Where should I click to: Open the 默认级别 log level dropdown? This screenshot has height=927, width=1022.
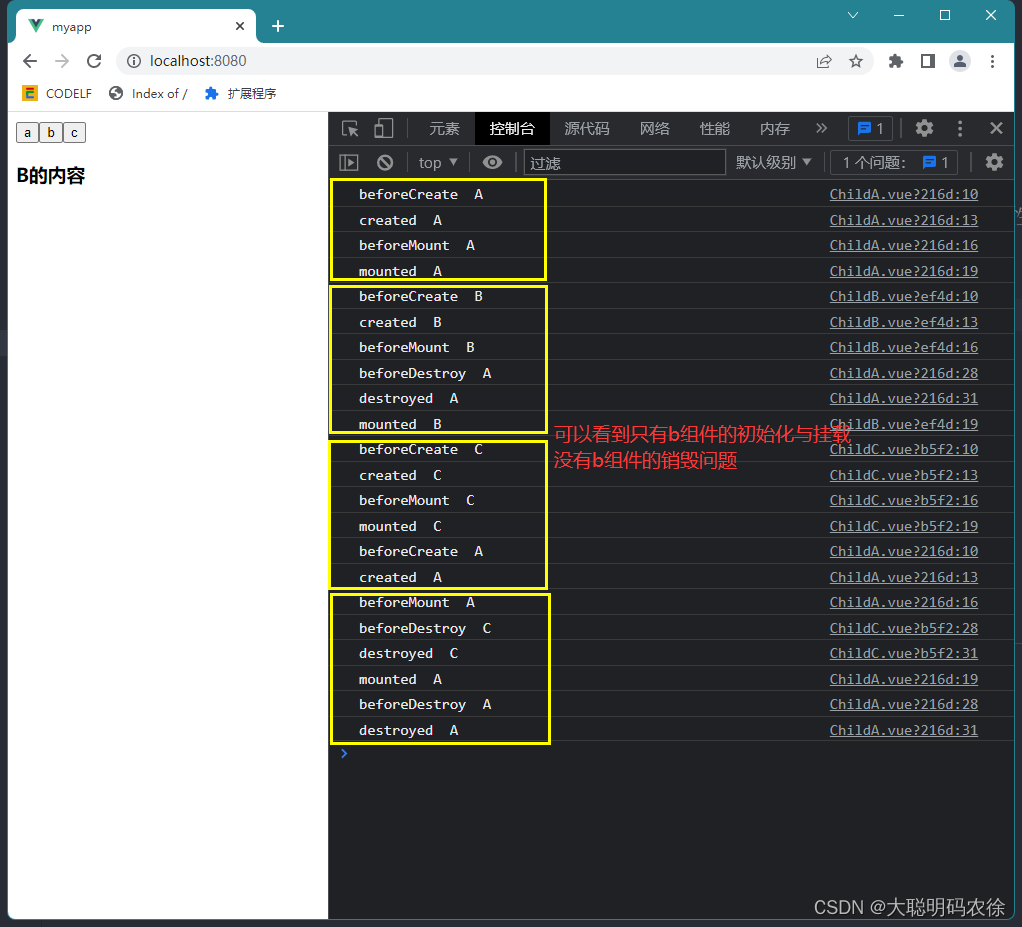coord(774,162)
